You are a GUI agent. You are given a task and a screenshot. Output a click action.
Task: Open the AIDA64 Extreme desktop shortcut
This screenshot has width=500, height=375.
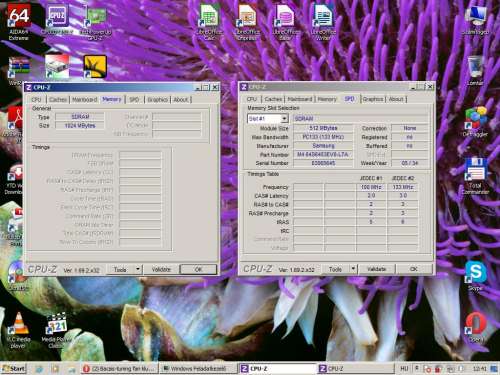coord(19,21)
